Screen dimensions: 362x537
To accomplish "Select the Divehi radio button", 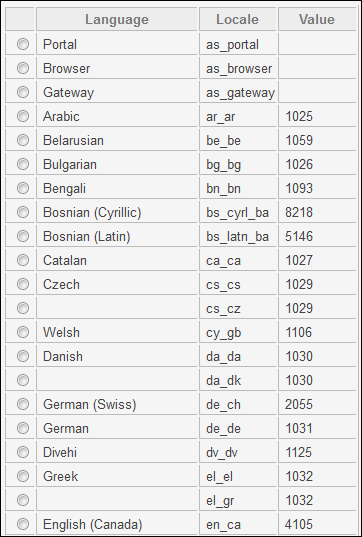I will [x=23, y=452].
